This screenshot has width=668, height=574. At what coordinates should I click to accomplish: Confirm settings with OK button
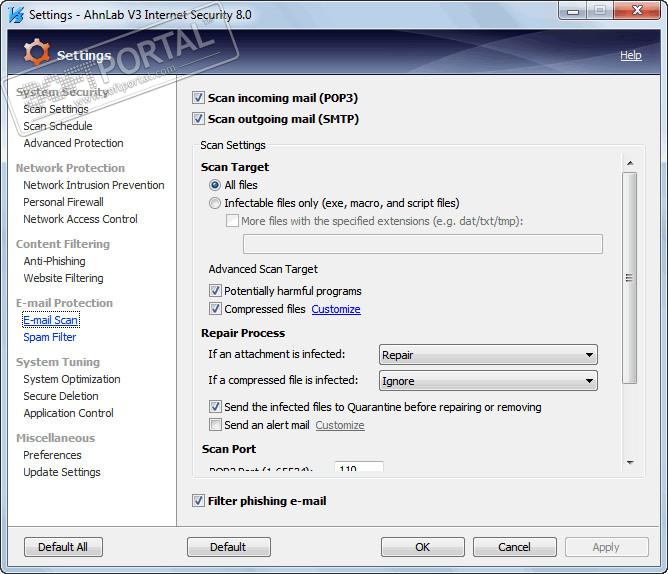click(x=423, y=547)
